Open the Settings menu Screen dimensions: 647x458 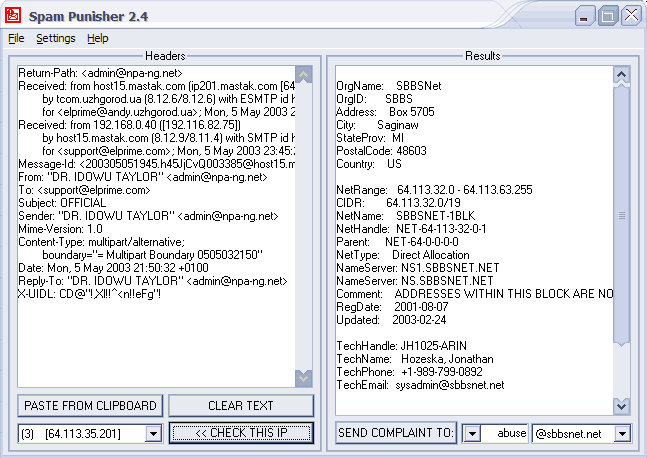[56, 38]
